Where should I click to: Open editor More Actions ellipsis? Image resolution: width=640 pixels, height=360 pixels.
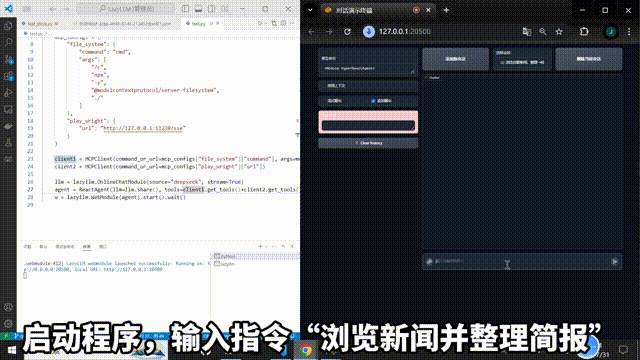coord(292,24)
